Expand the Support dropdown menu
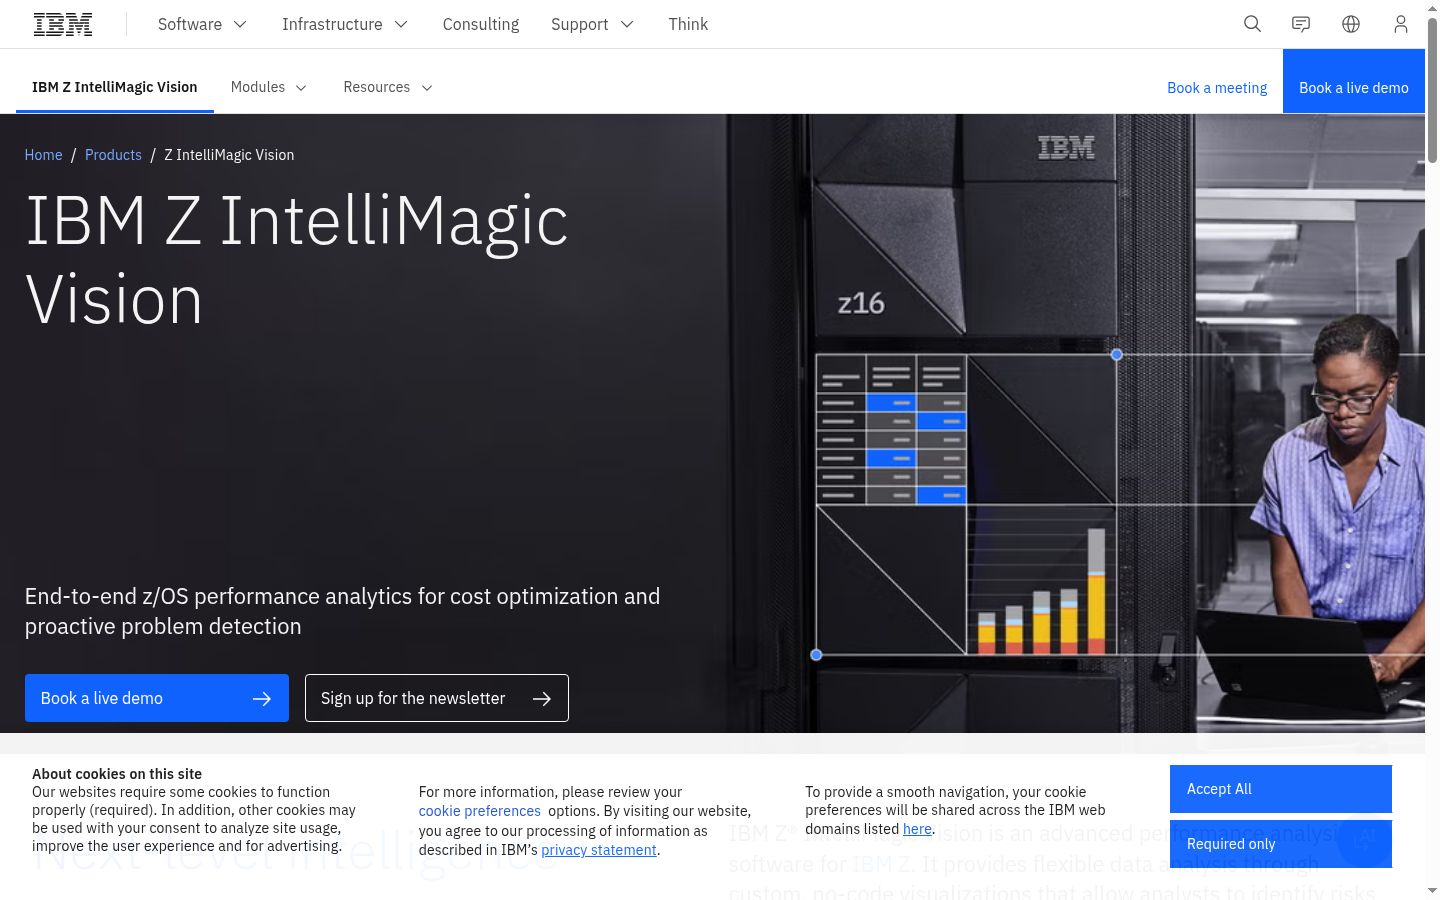The height and width of the screenshot is (900, 1440). (x=592, y=24)
